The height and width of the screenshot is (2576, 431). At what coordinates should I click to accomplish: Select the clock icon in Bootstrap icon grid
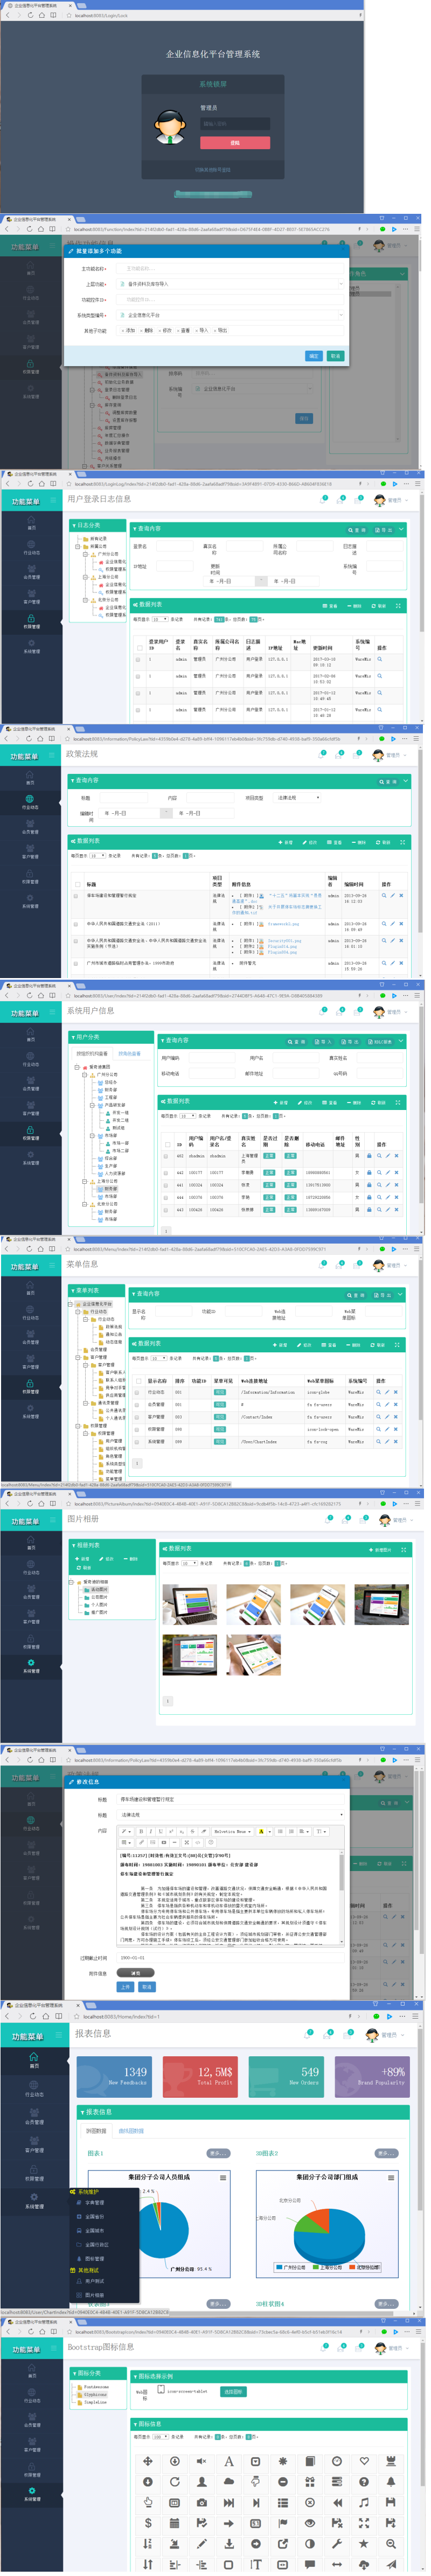coord(337,2461)
